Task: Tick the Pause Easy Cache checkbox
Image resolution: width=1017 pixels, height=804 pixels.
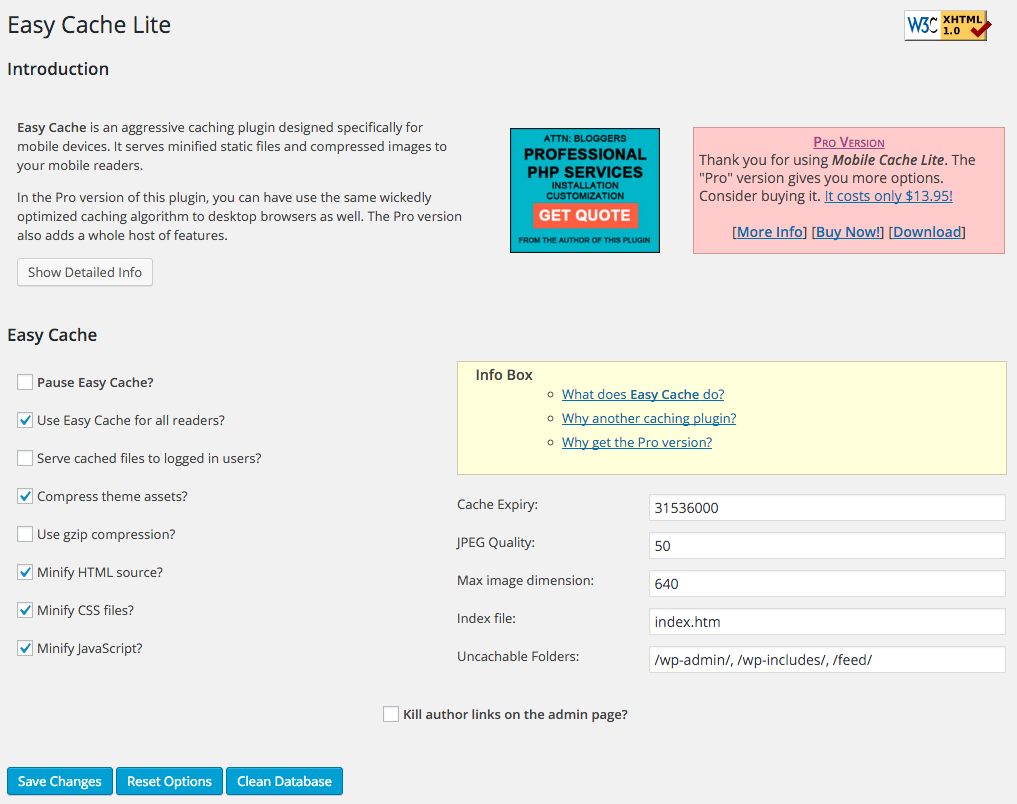Action: click(25, 382)
